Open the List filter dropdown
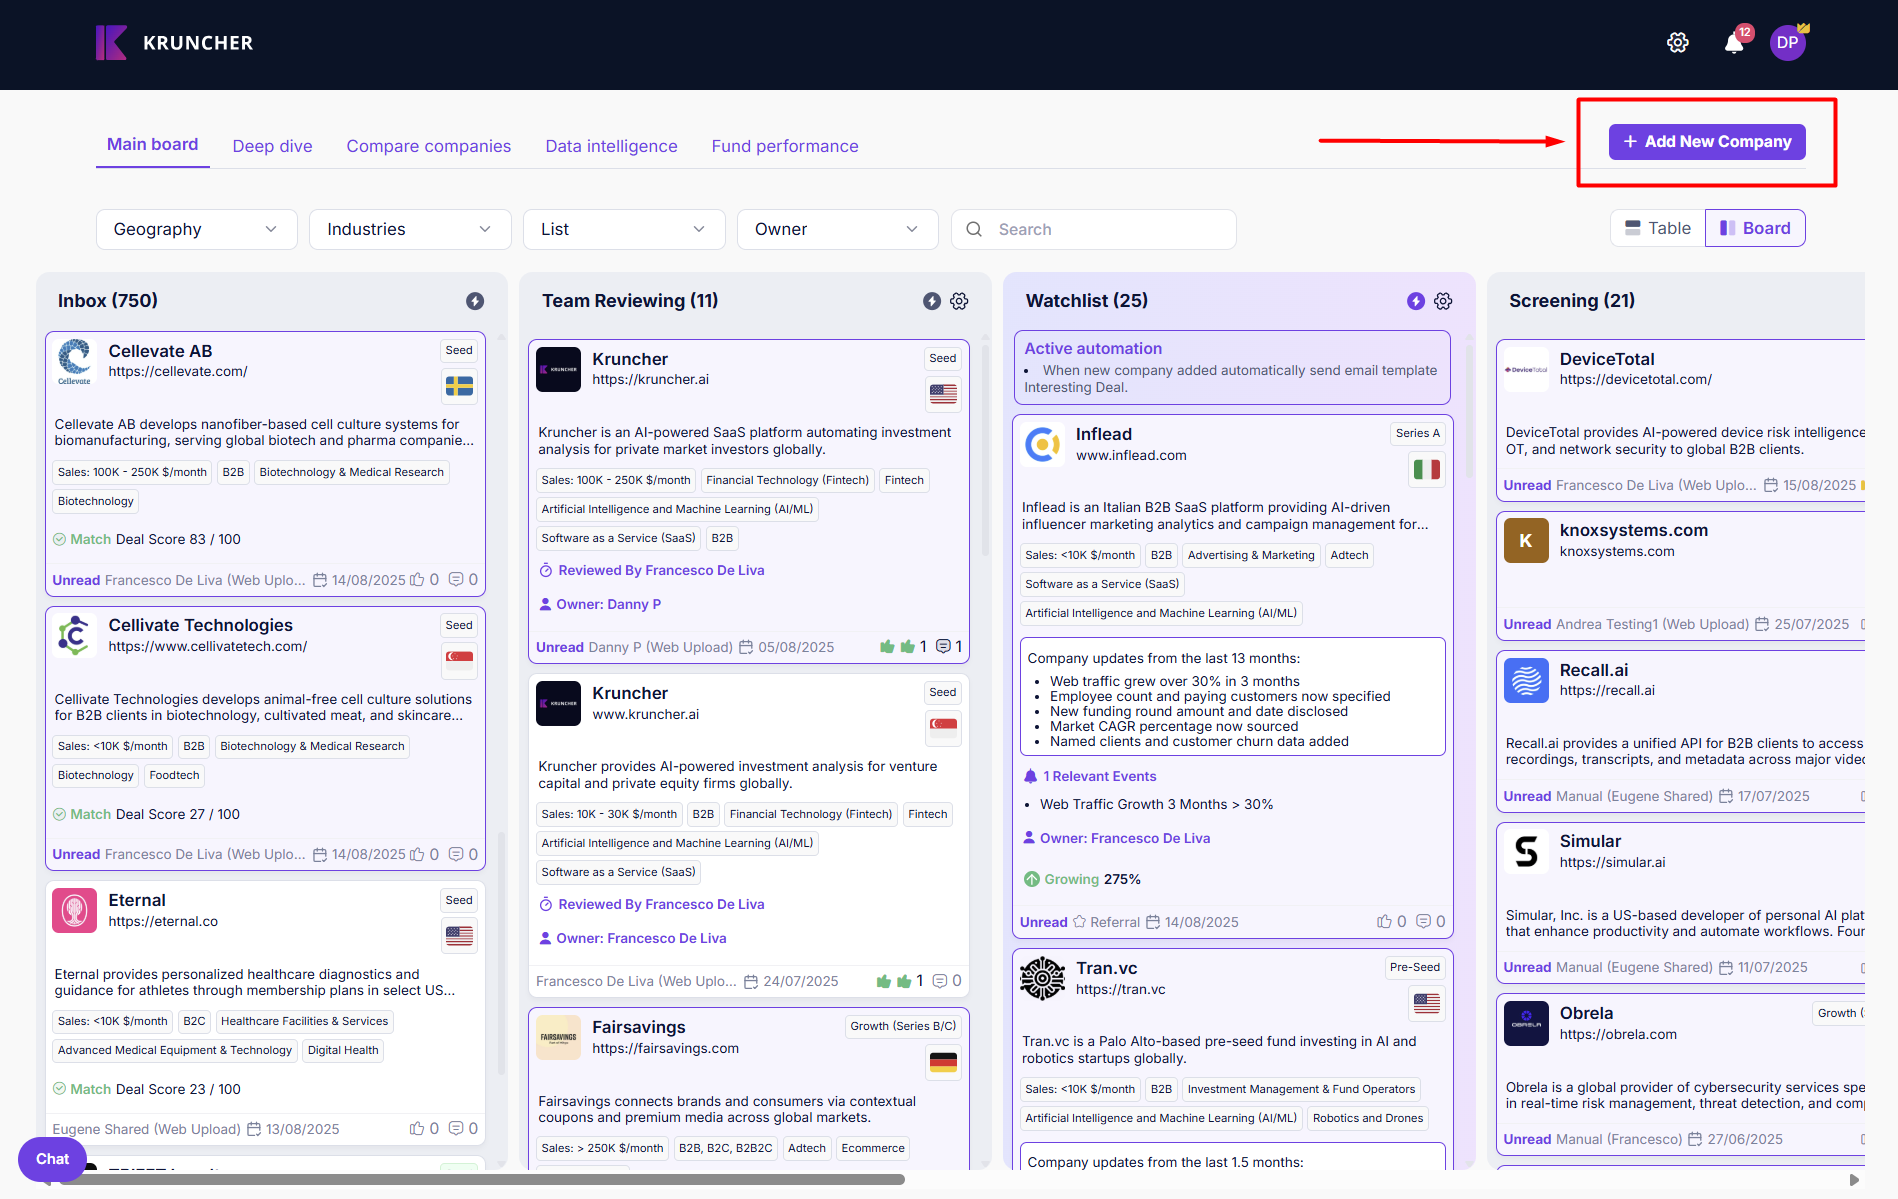The height and width of the screenshot is (1199, 1898). tap(624, 229)
